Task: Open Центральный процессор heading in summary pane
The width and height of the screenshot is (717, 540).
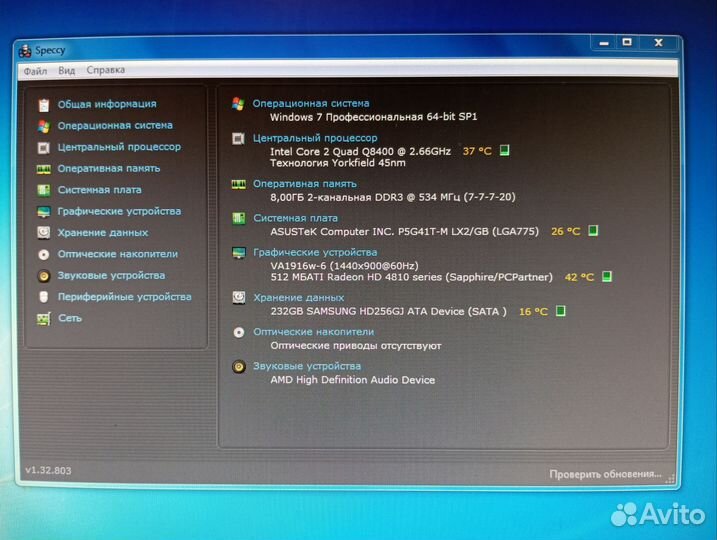Action: pyautogui.click(x=315, y=138)
